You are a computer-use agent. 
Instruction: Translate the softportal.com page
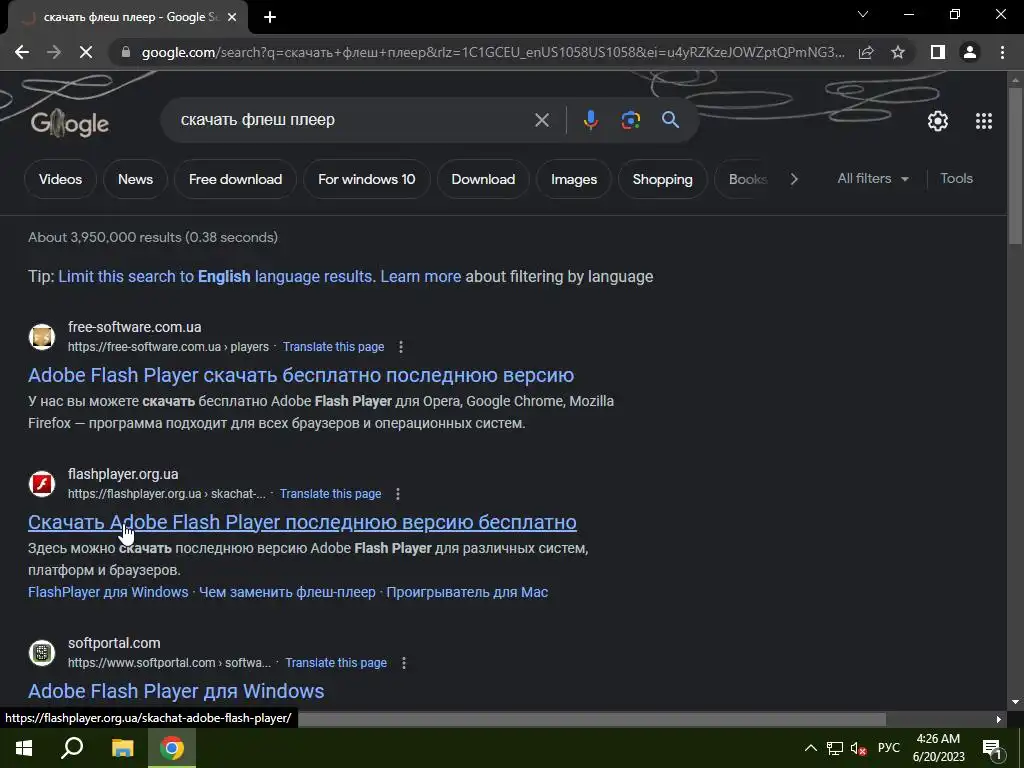[x=336, y=663]
